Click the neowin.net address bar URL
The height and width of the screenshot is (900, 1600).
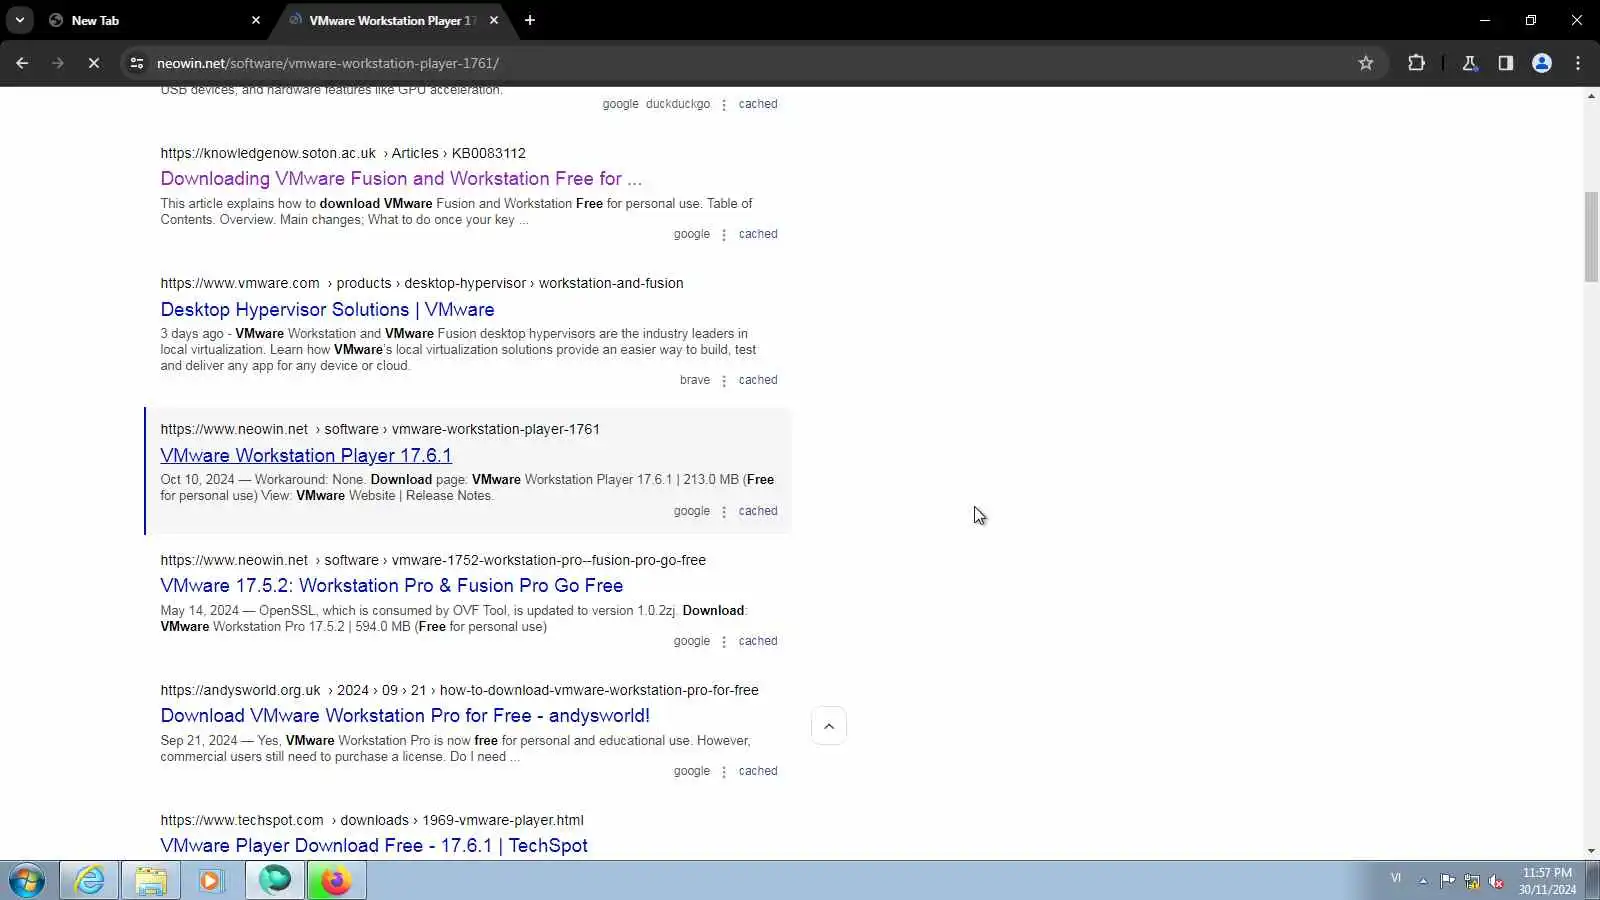pos(328,63)
